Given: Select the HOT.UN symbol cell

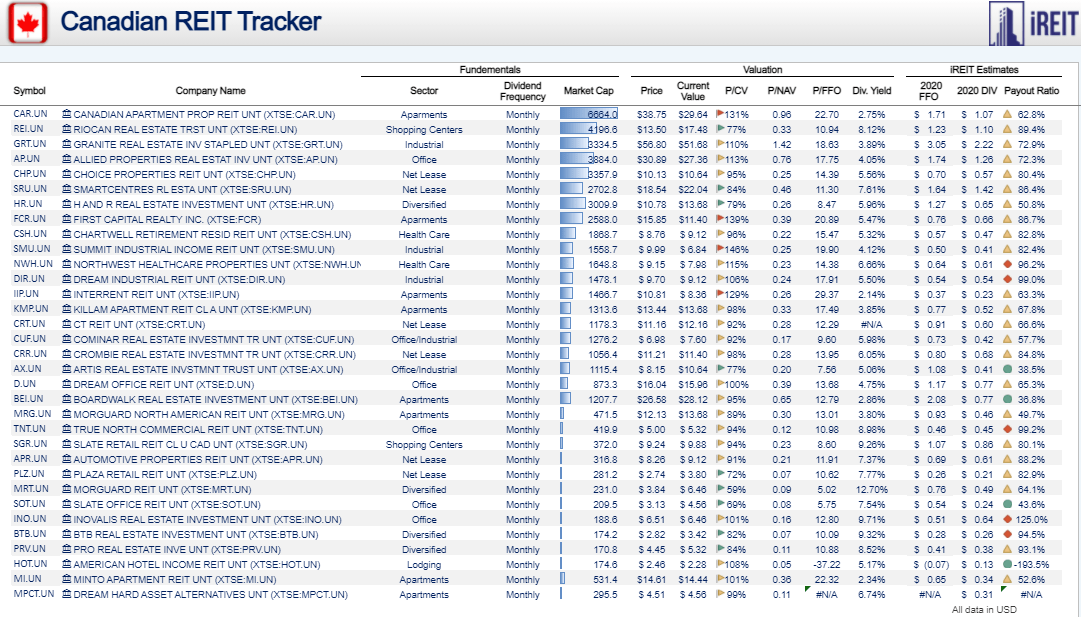Looking at the screenshot, I should pyautogui.click(x=30, y=564).
